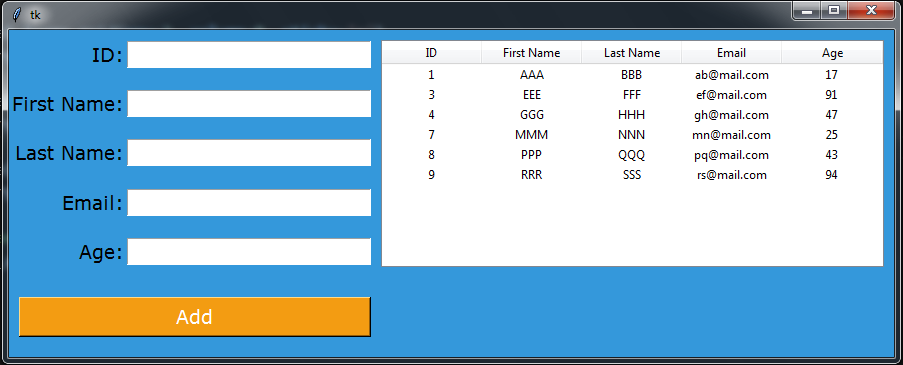Select email mn@mail.com
This screenshot has height=365, width=903.
coord(731,135)
